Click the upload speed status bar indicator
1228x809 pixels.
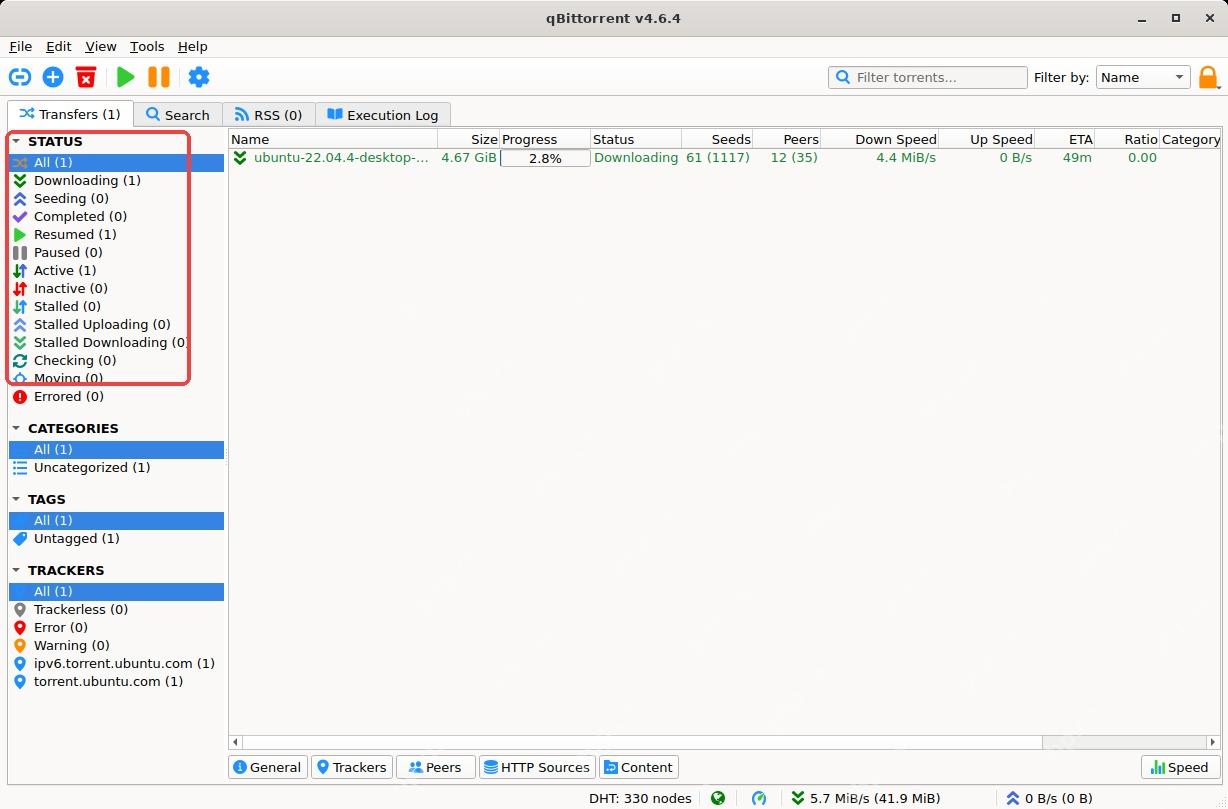1049,798
